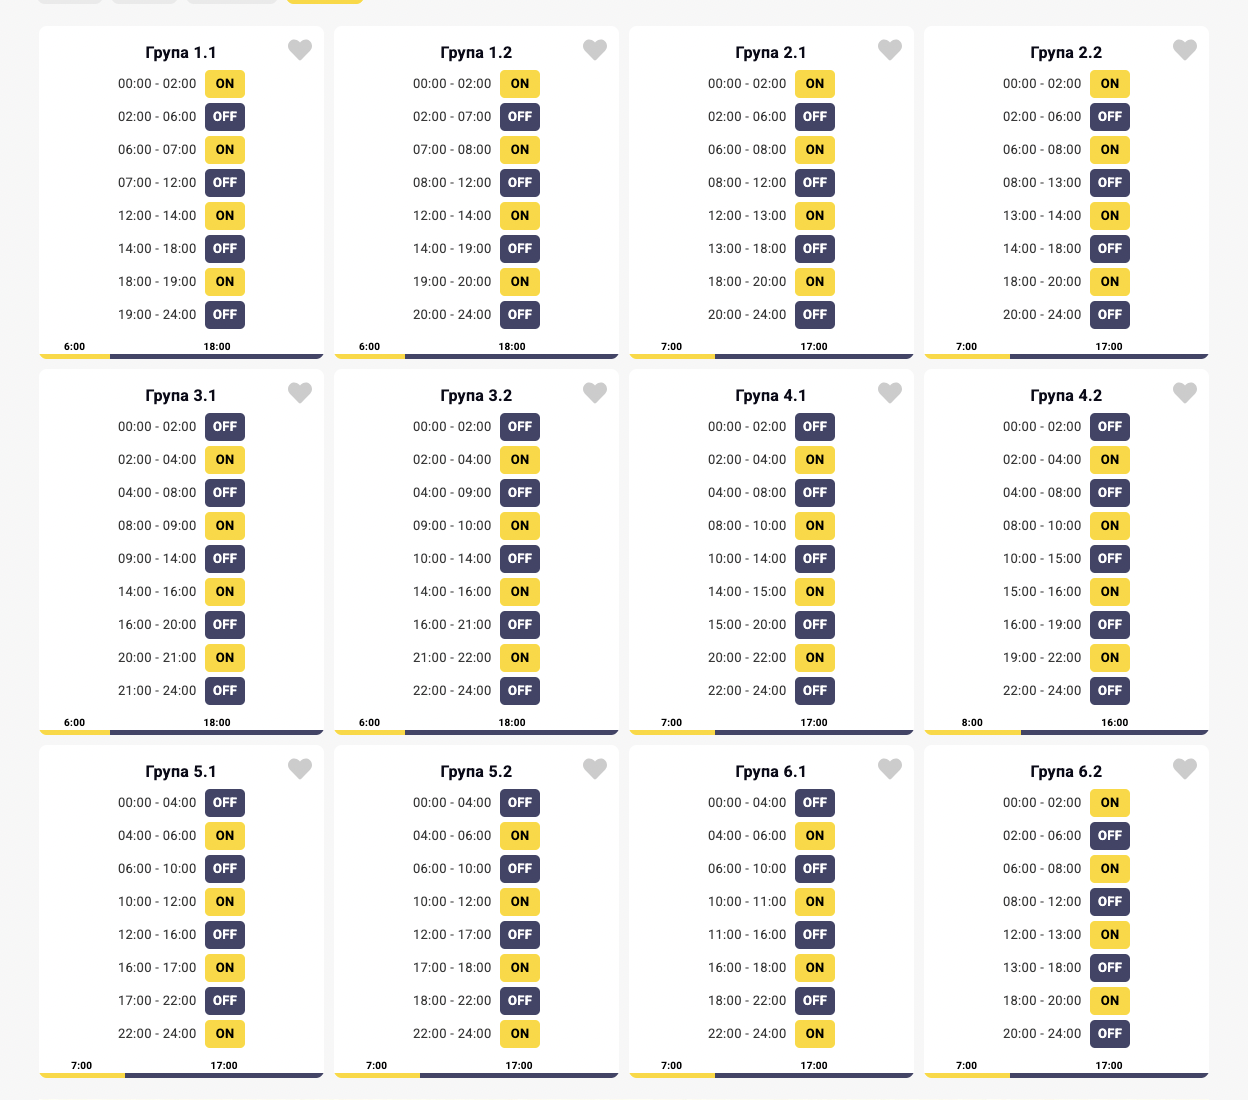Click the 18:00 - 20:00 time range in Група 6.2
This screenshot has height=1100, width=1248.
(1042, 1001)
